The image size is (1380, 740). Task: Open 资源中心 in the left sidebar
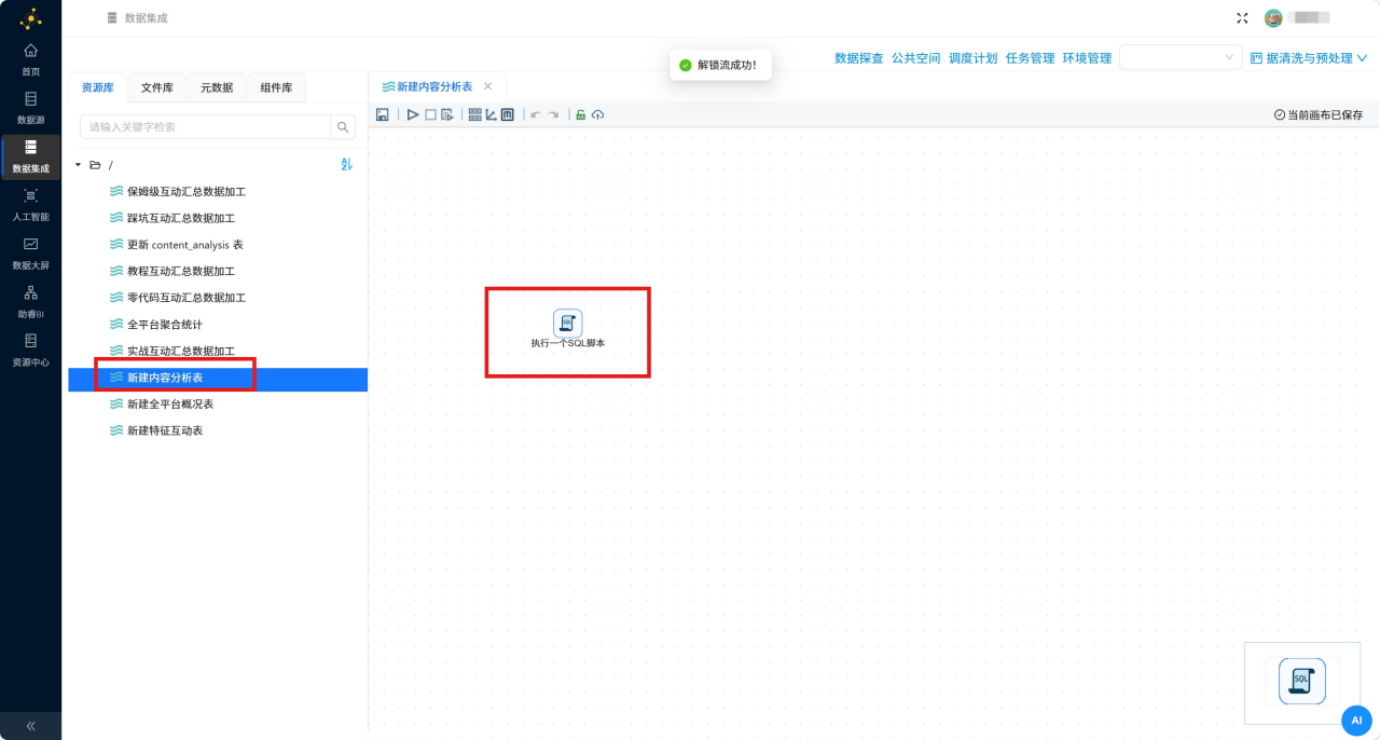coord(31,350)
